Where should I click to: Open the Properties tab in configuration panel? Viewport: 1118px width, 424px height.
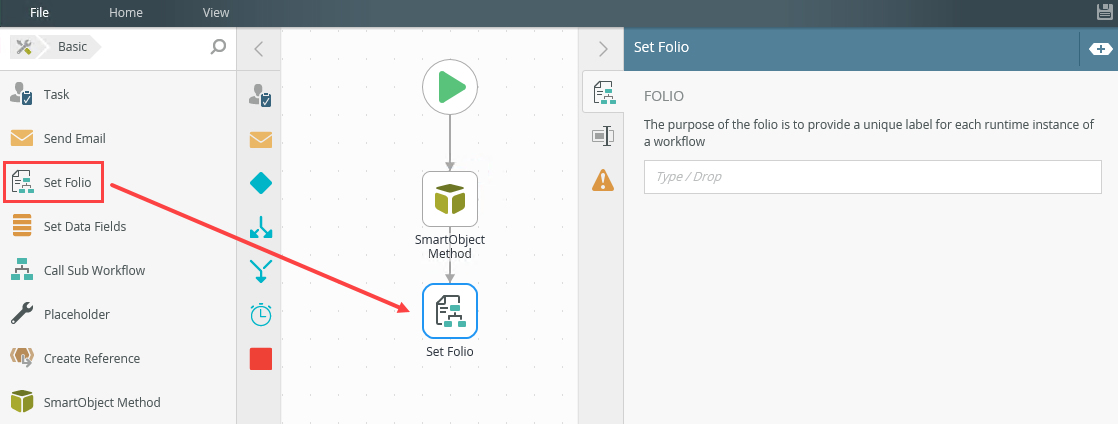pos(603,135)
